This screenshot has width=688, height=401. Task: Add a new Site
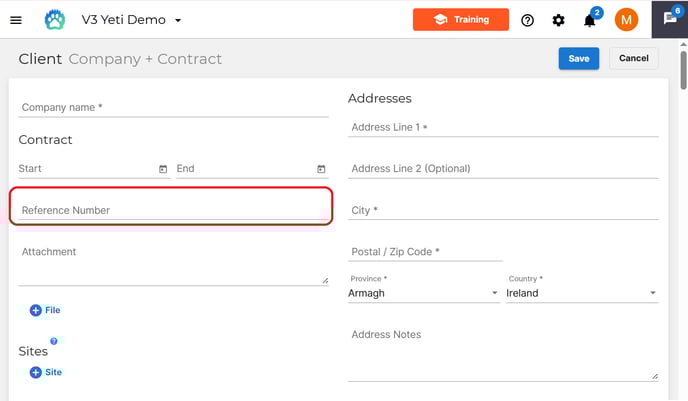point(46,372)
